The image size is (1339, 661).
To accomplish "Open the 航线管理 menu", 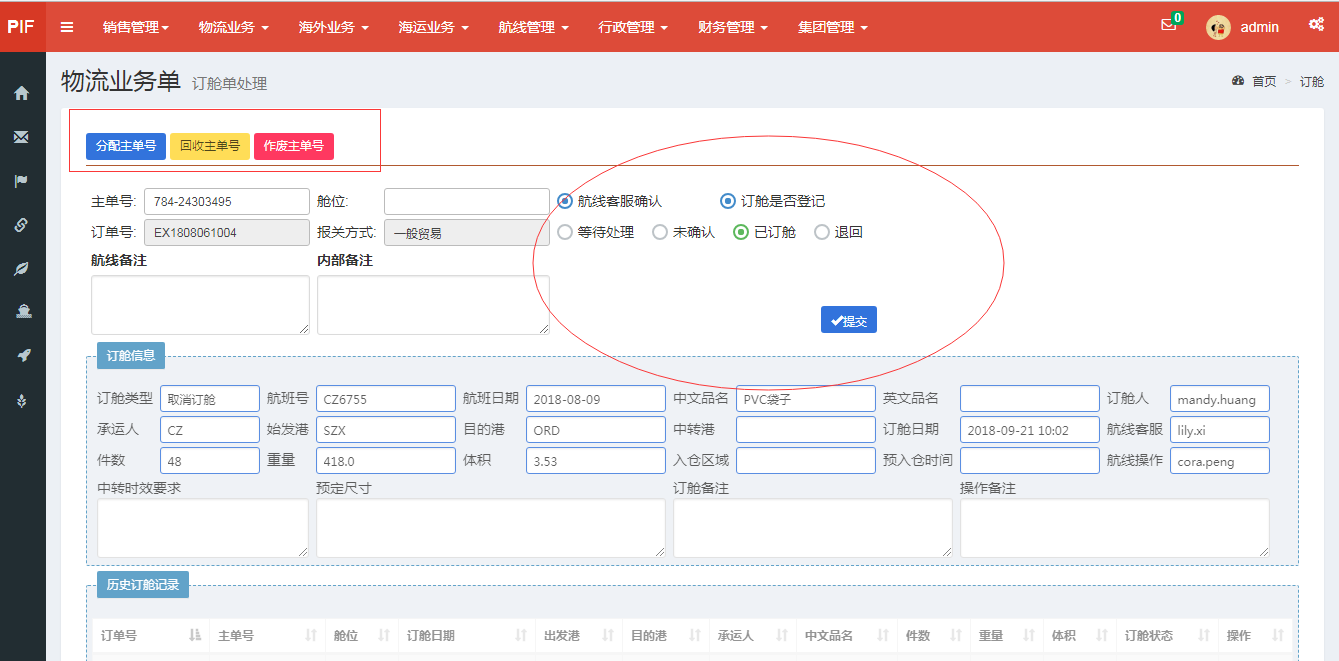I will [534, 27].
